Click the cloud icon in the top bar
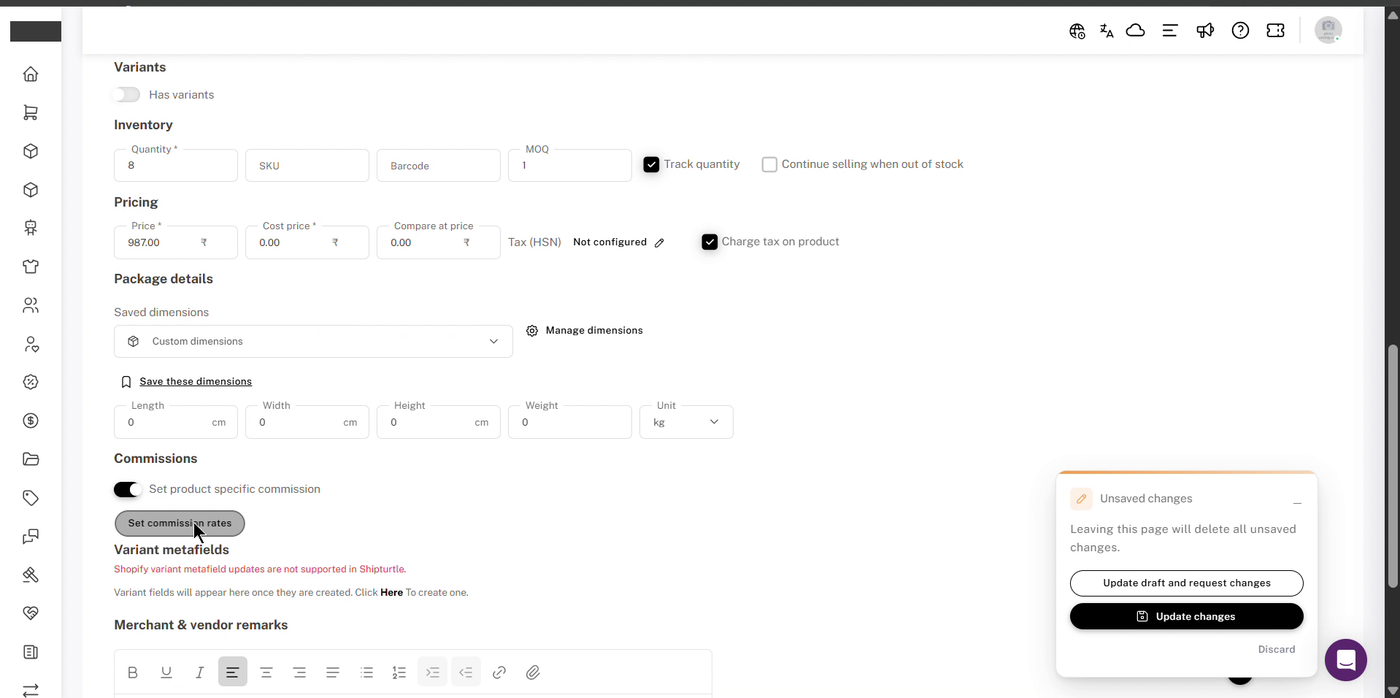The image size is (1400, 698). point(1135,31)
